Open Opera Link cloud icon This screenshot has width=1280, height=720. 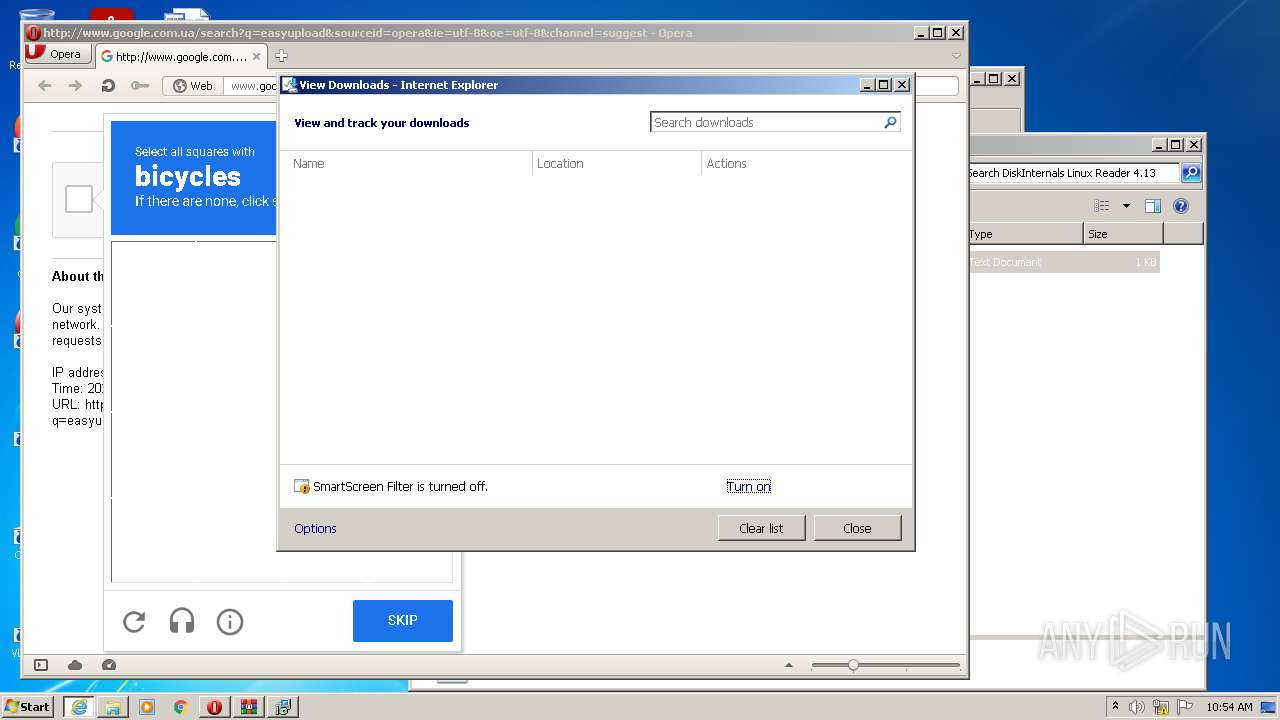75,665
